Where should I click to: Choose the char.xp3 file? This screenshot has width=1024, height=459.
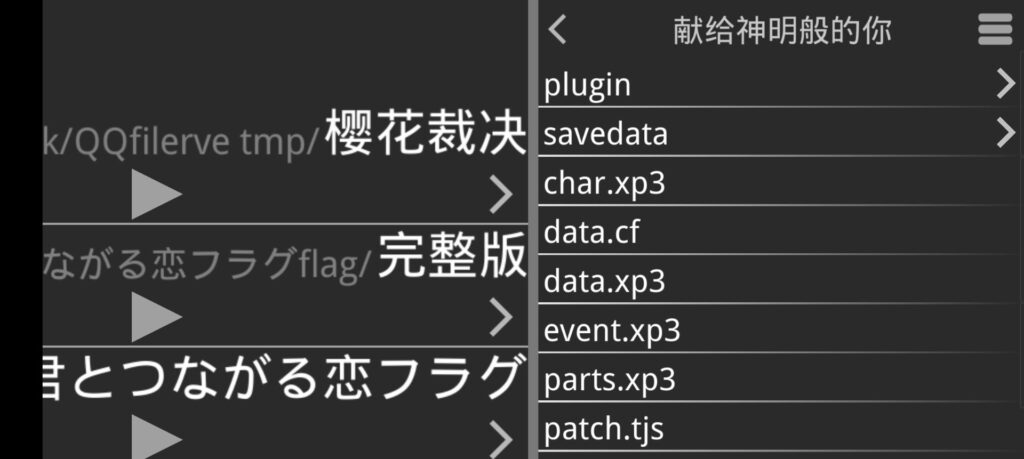click(x=780, y=182)
